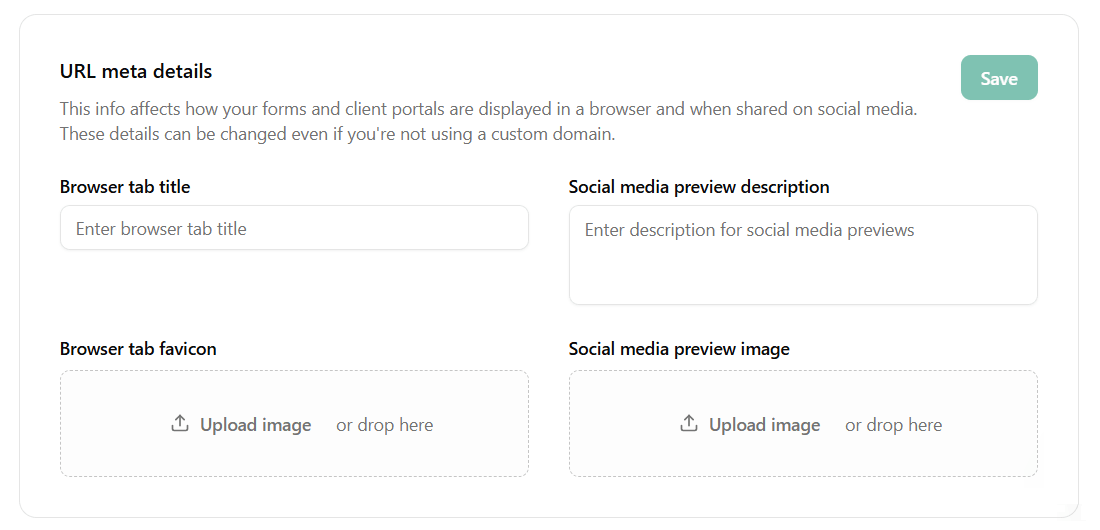This screenshot has width=1100, height=530.
Task: Click the 'Browser tab title' label
Action: point(125,187)
